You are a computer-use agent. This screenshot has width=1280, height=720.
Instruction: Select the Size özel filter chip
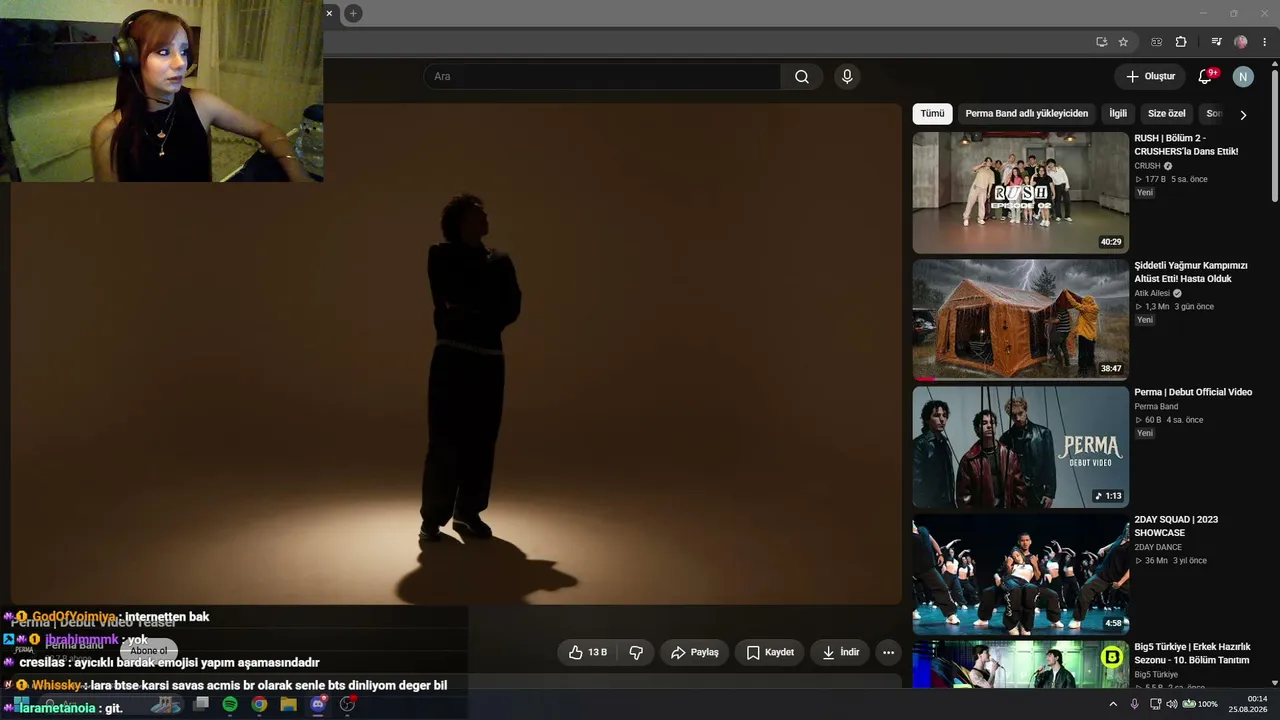click(x=1166, y=114)
